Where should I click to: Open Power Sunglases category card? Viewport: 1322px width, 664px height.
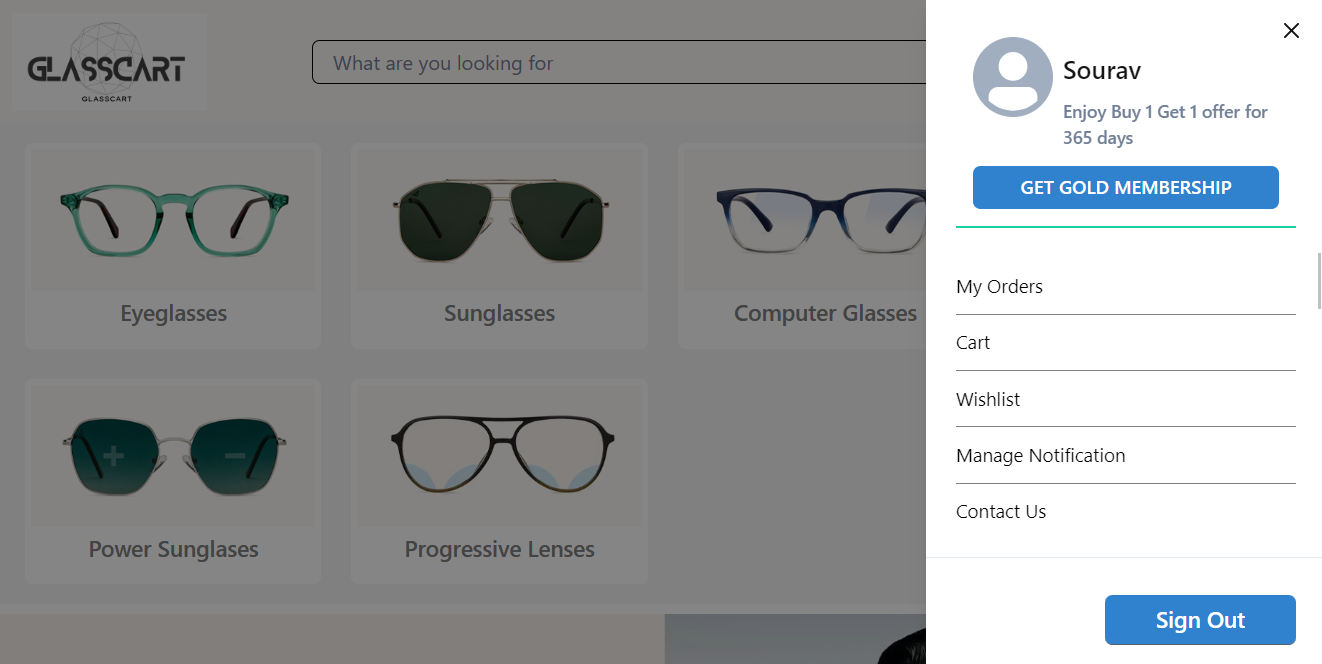173,481
